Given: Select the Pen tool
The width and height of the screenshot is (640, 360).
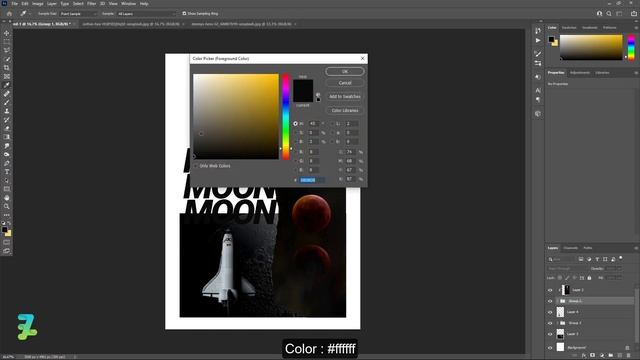Looking at the screenshot, I should pos(7,163).
